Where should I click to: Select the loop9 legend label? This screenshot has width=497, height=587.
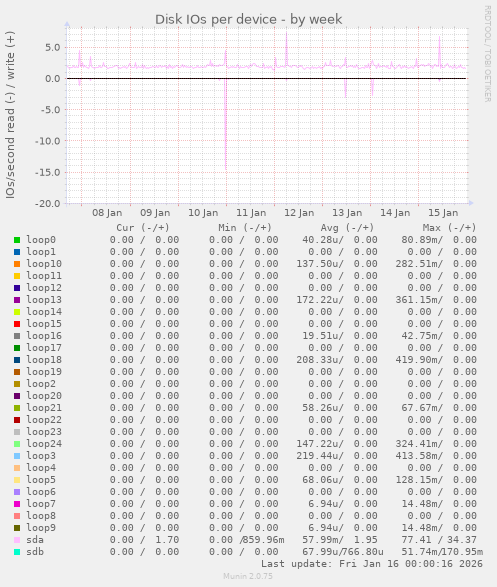click(41, 528)
